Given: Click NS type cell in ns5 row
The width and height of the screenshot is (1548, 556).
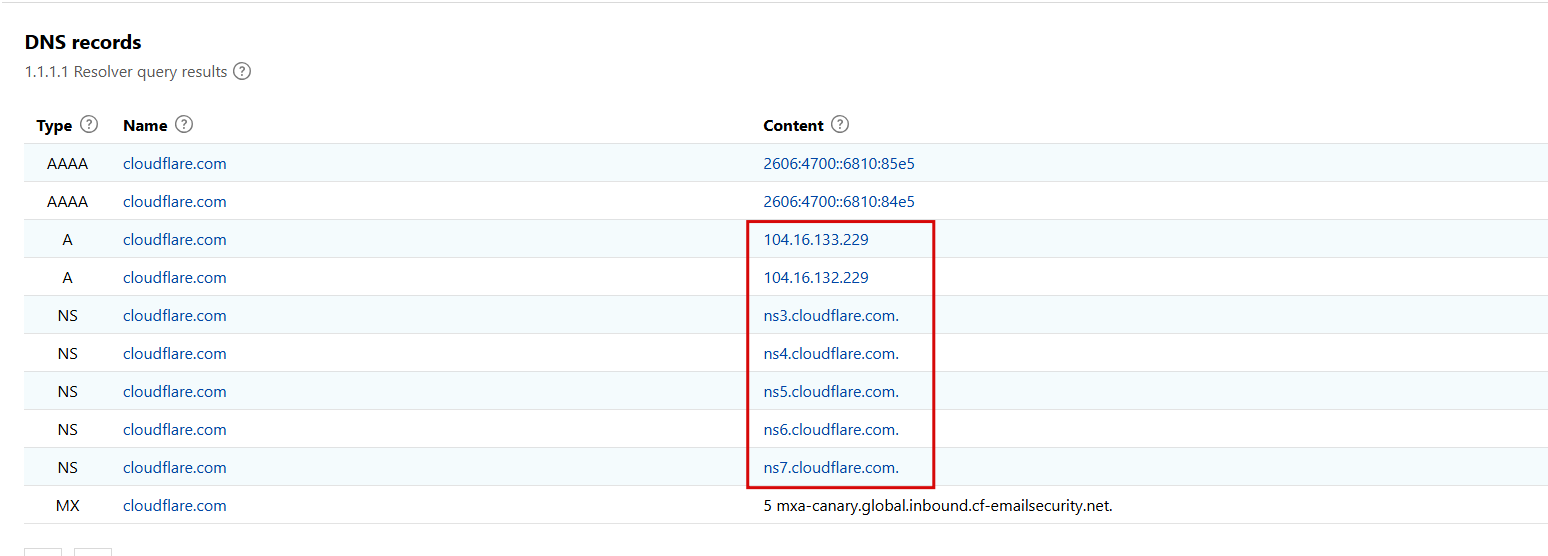Looking at the screenshot, I should click(x=68, y=391).
